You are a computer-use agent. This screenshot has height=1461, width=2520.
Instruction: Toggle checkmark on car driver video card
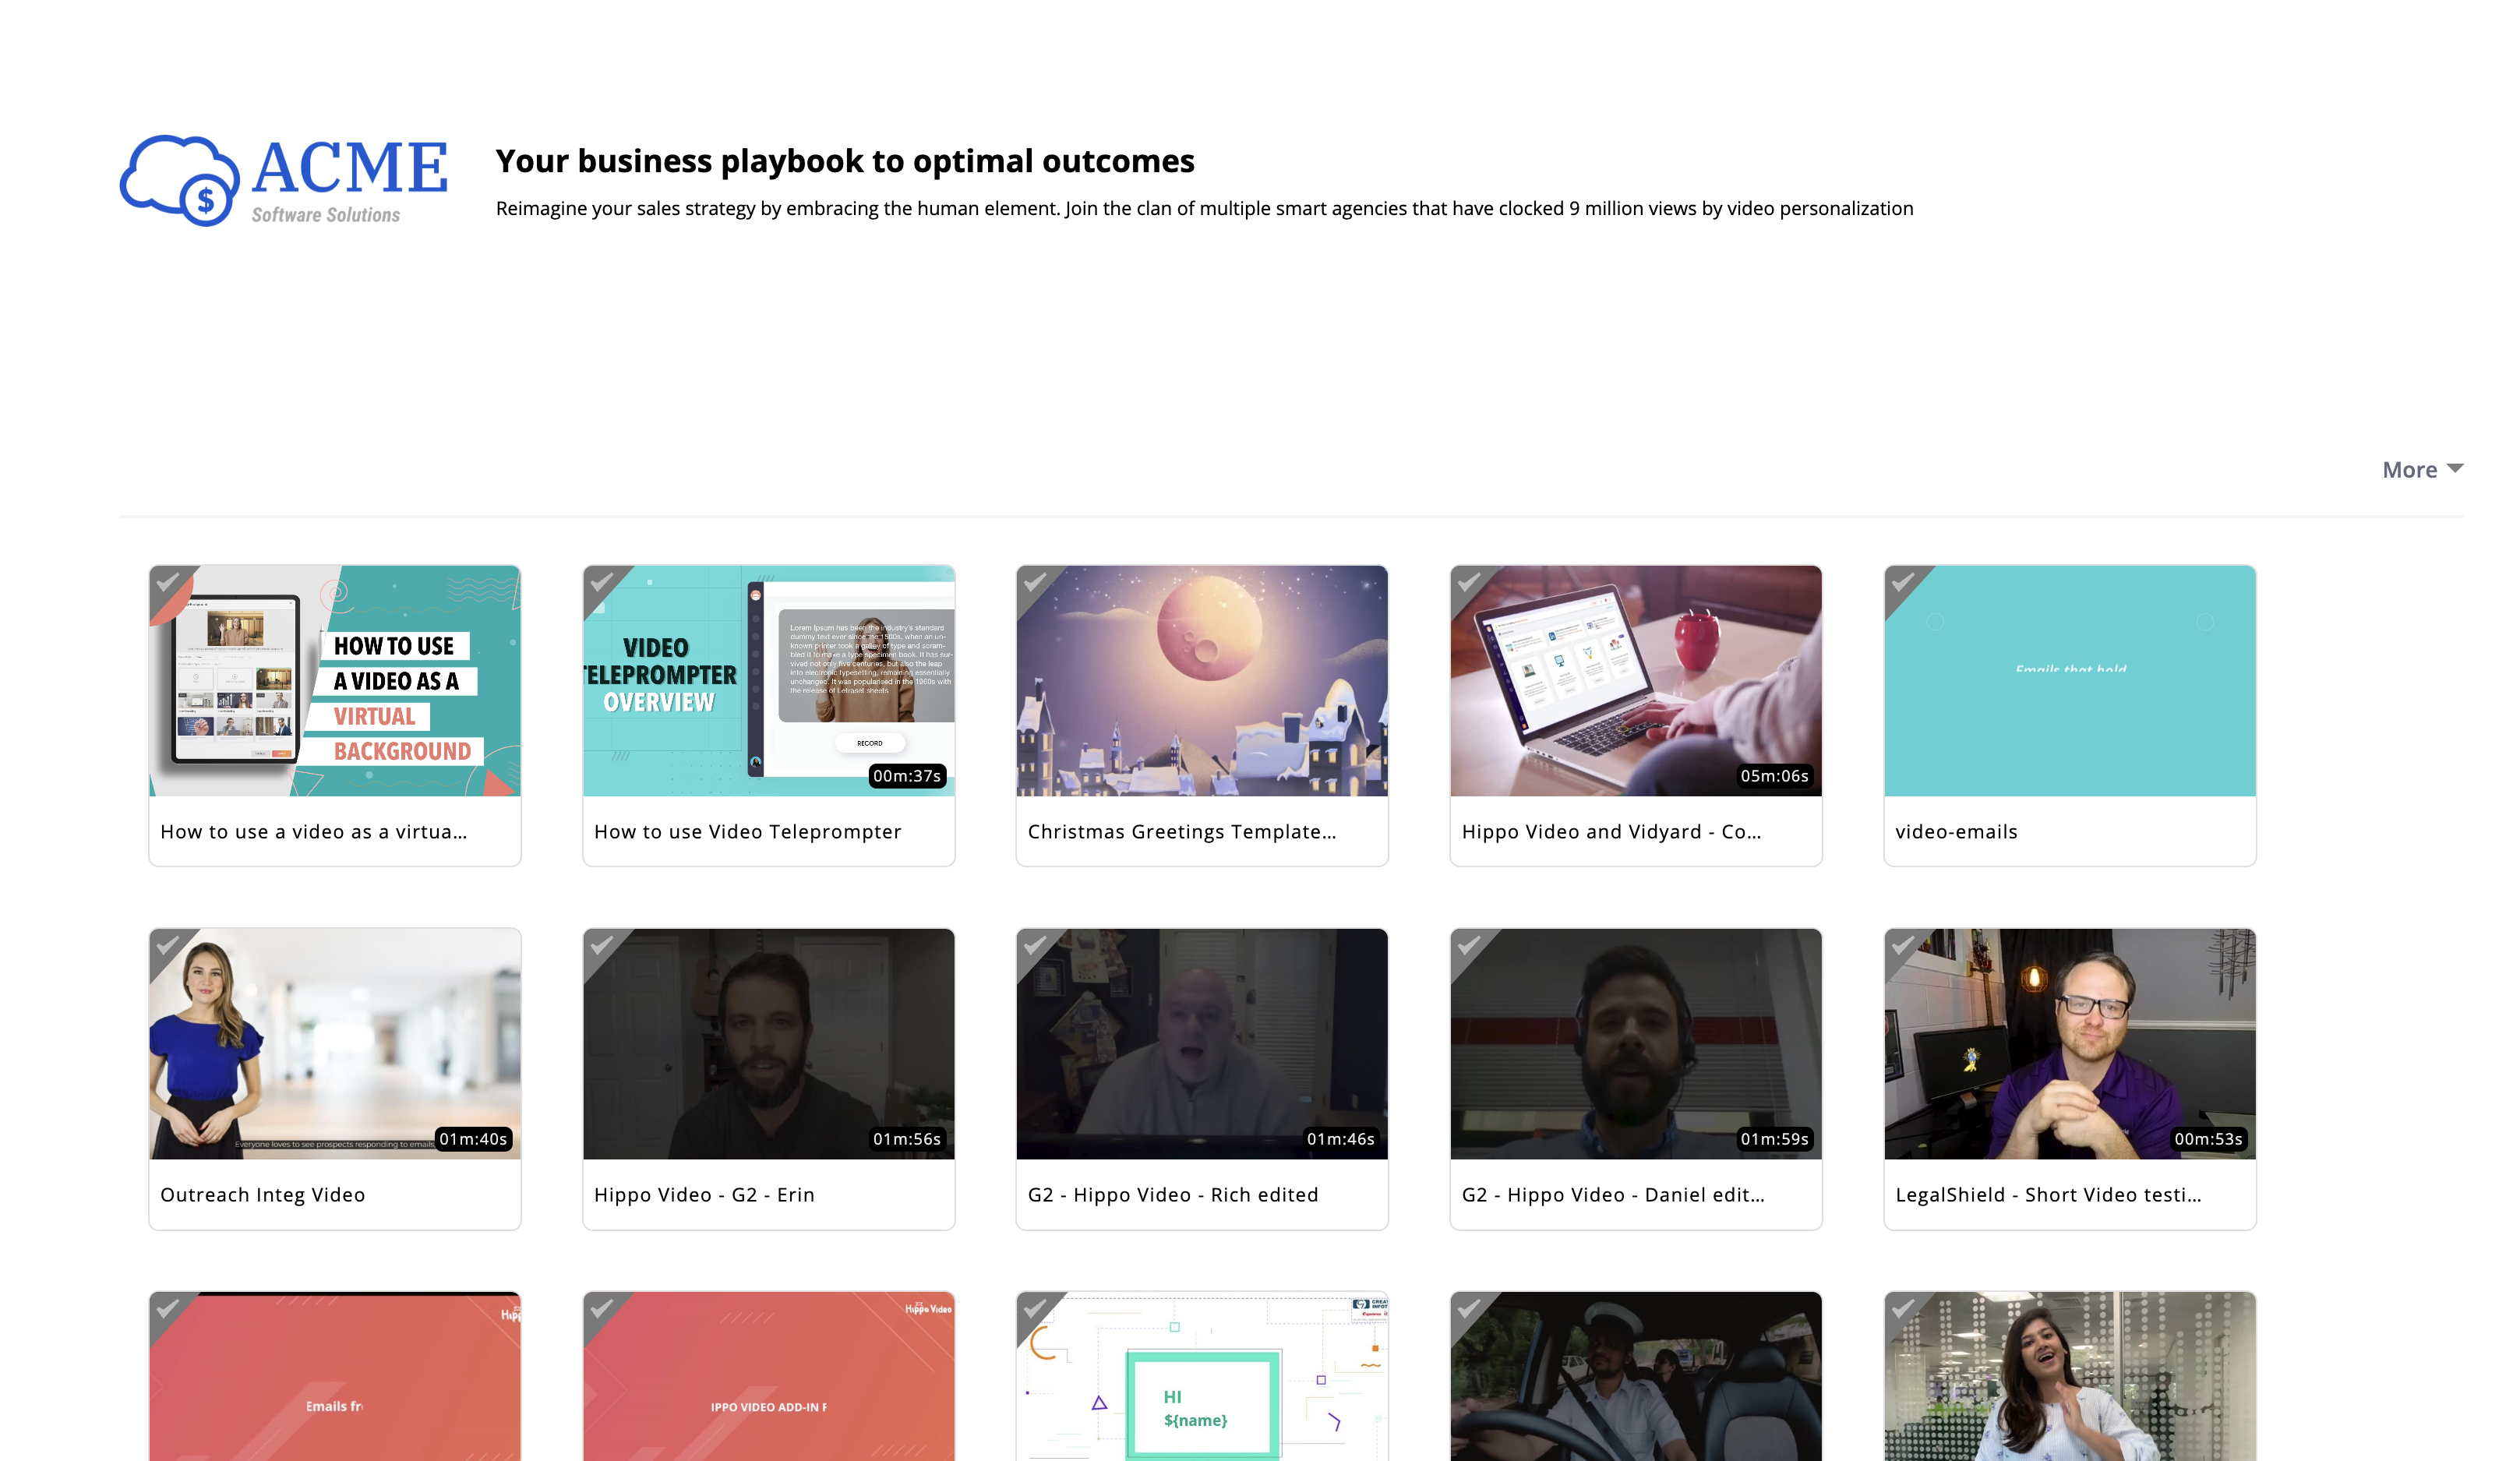pyautogui.click(x=1469, y=1308)
